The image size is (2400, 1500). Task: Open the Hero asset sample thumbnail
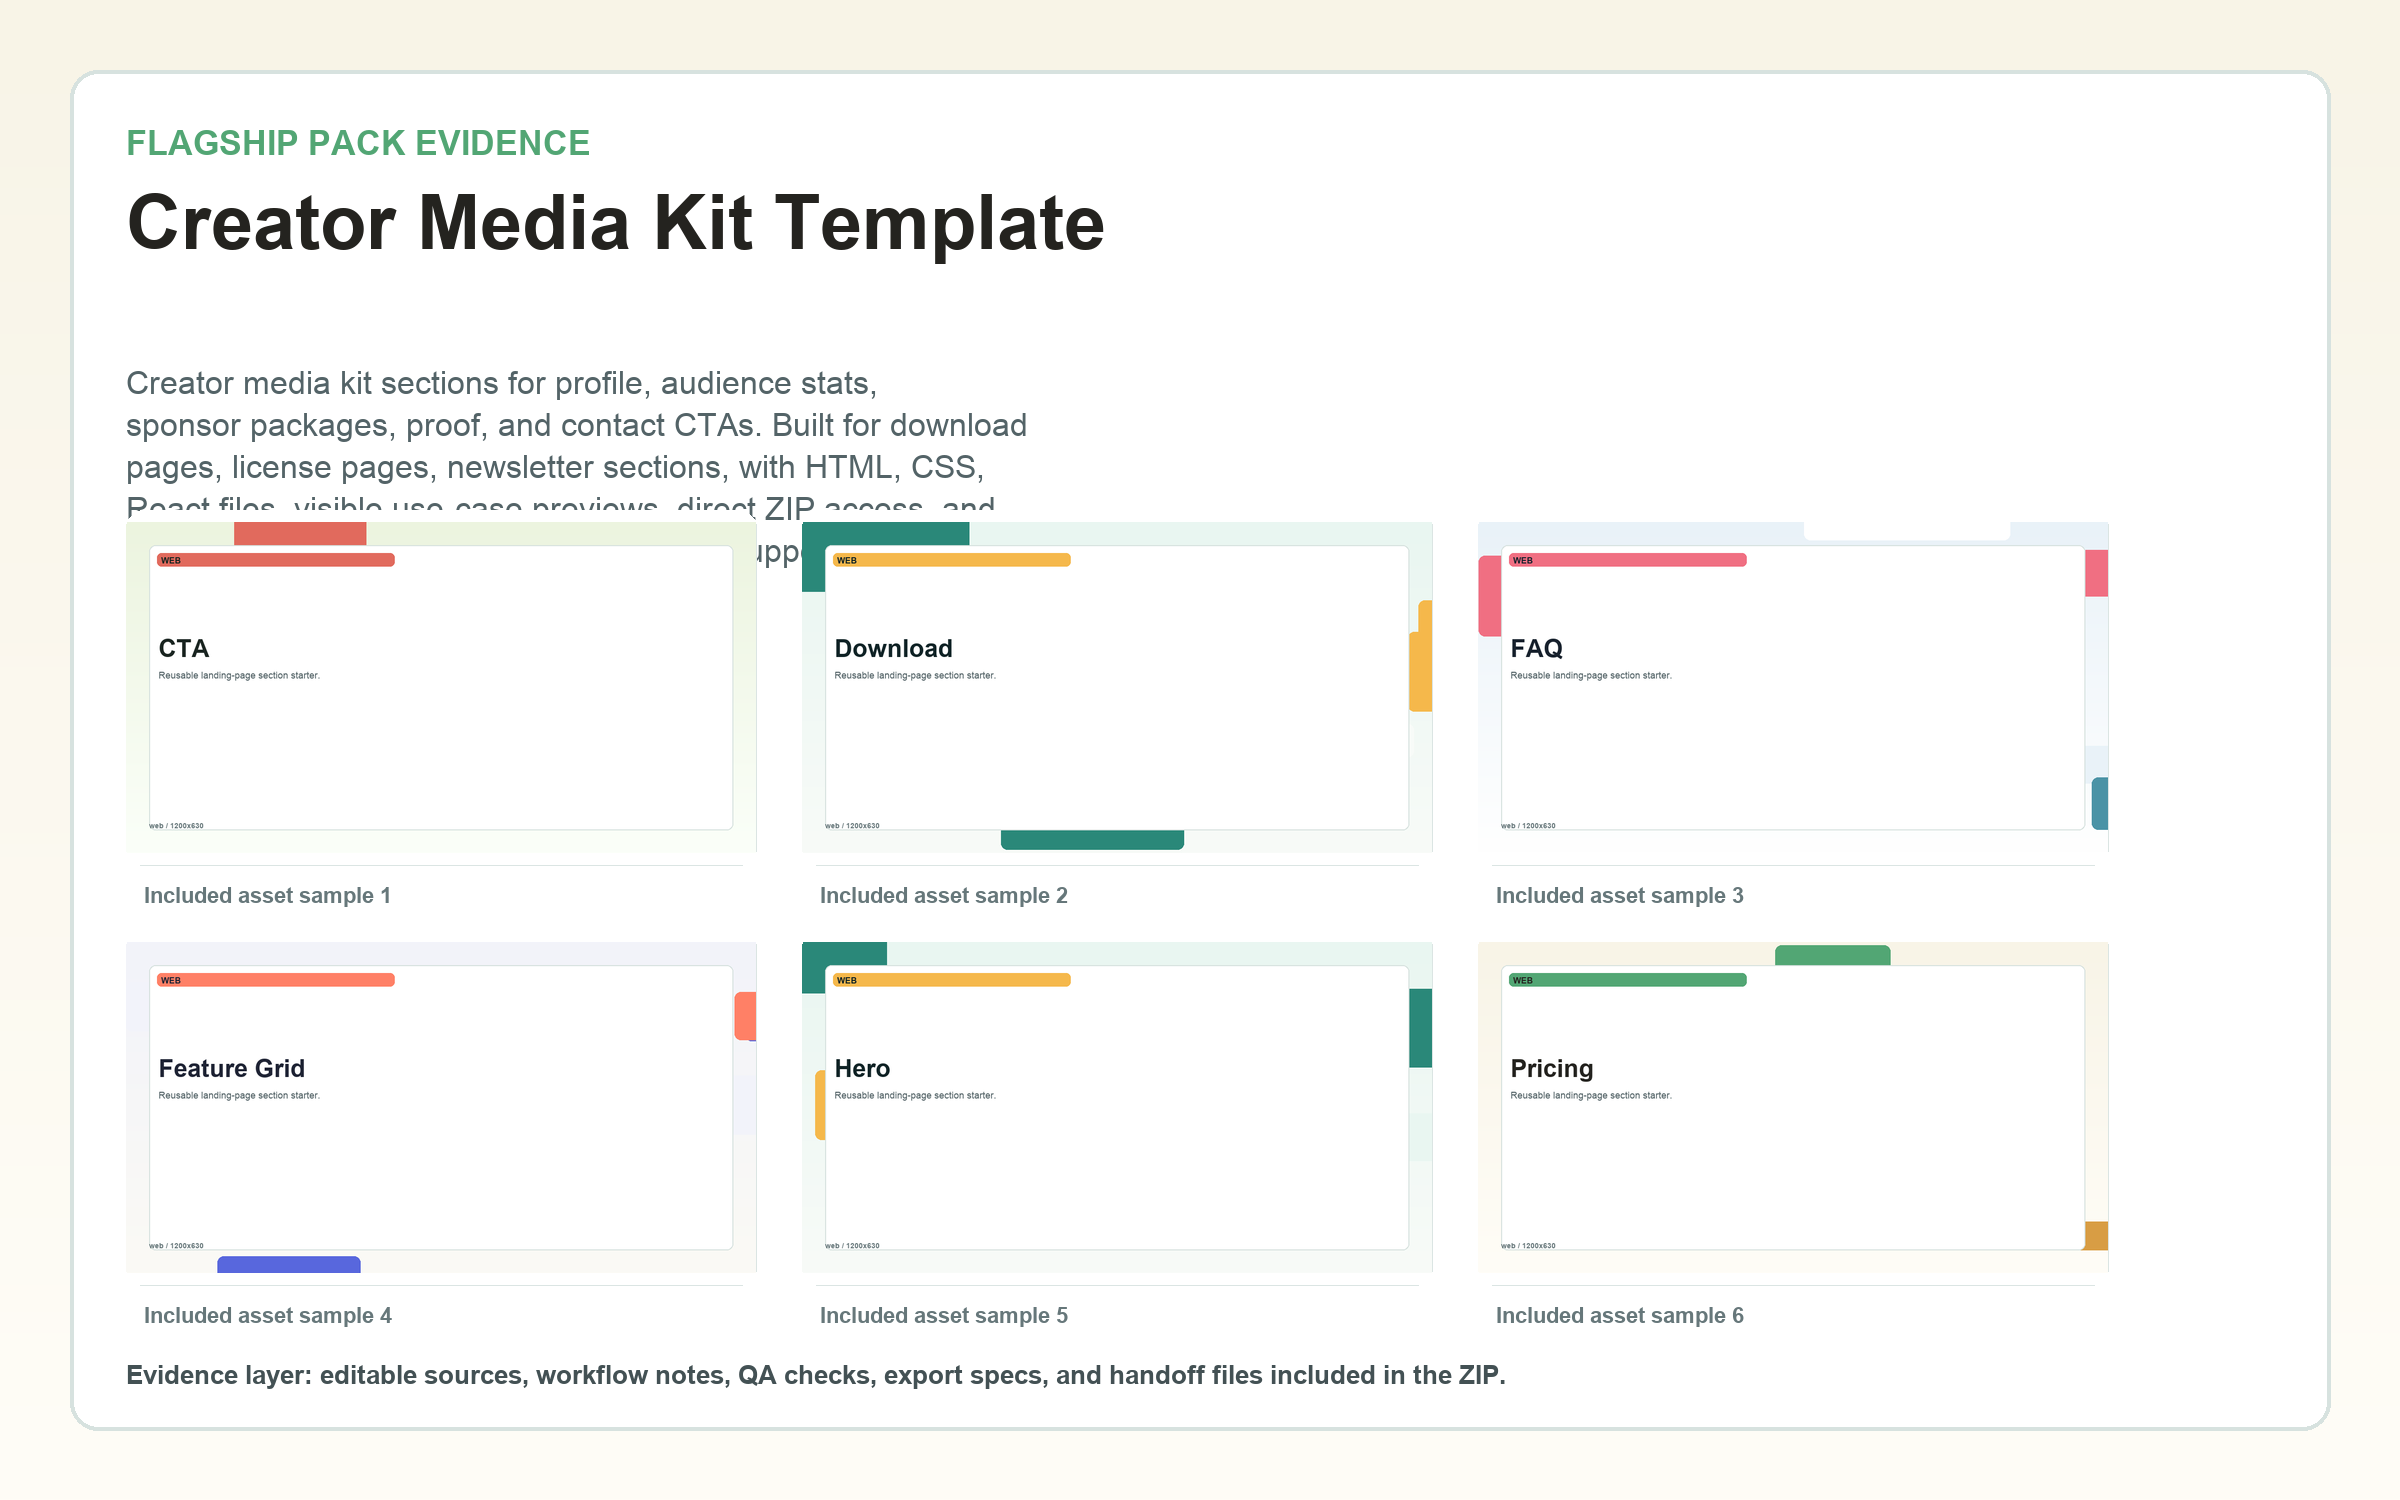[1117, 1107]
